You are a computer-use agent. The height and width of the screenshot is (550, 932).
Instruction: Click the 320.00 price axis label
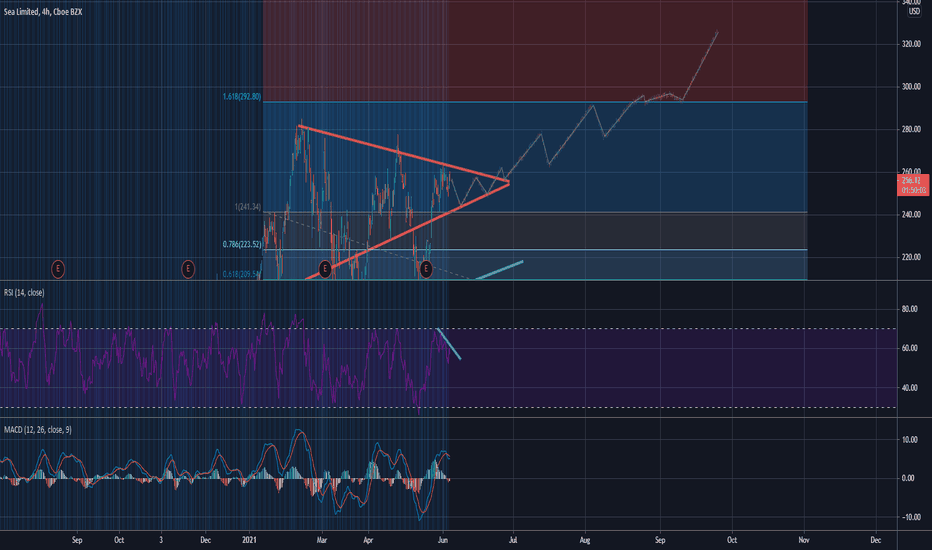coord(911,44)
